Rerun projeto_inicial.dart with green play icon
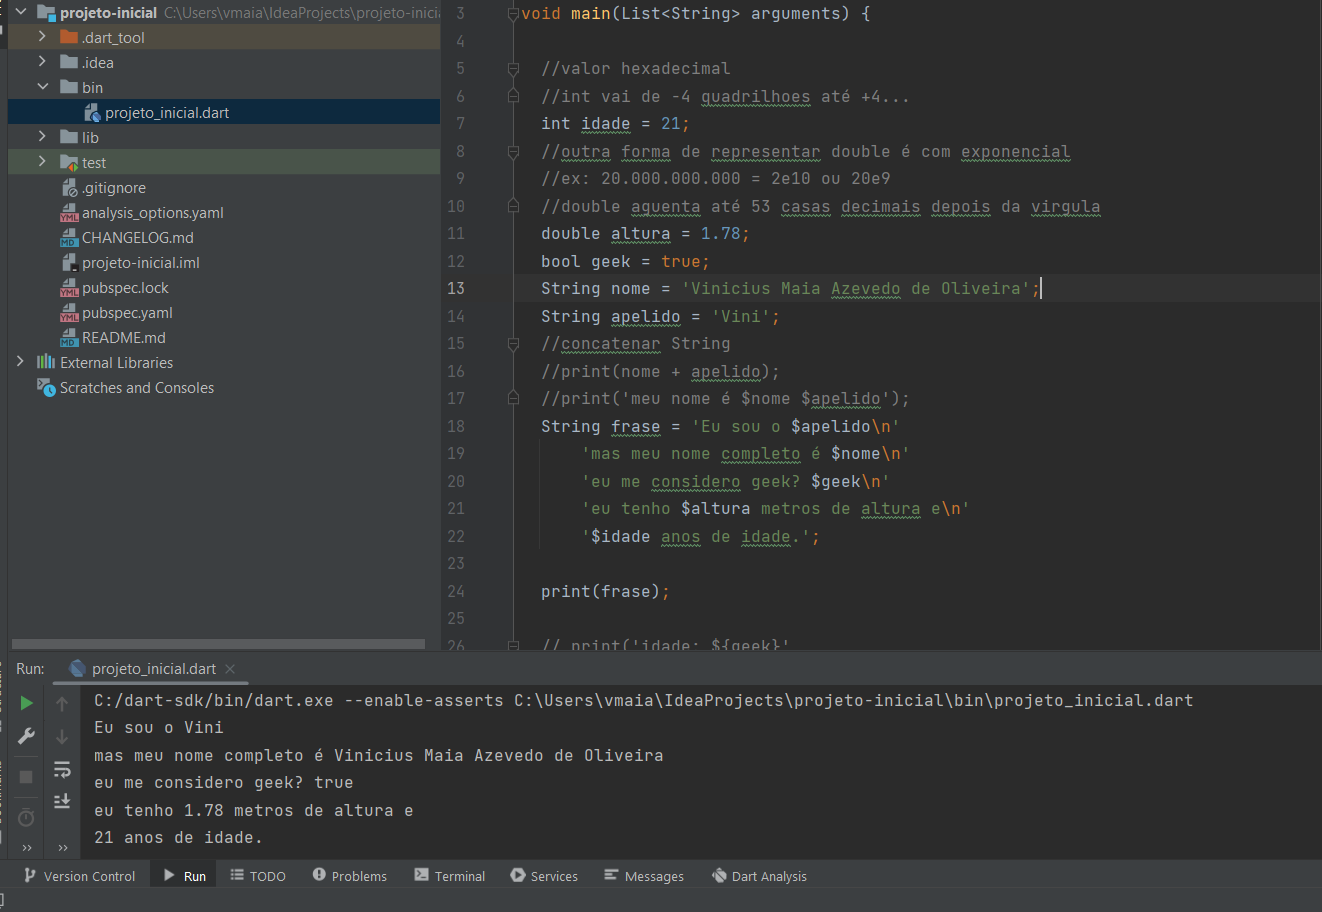1322x912 pixels. click(26, 703)
